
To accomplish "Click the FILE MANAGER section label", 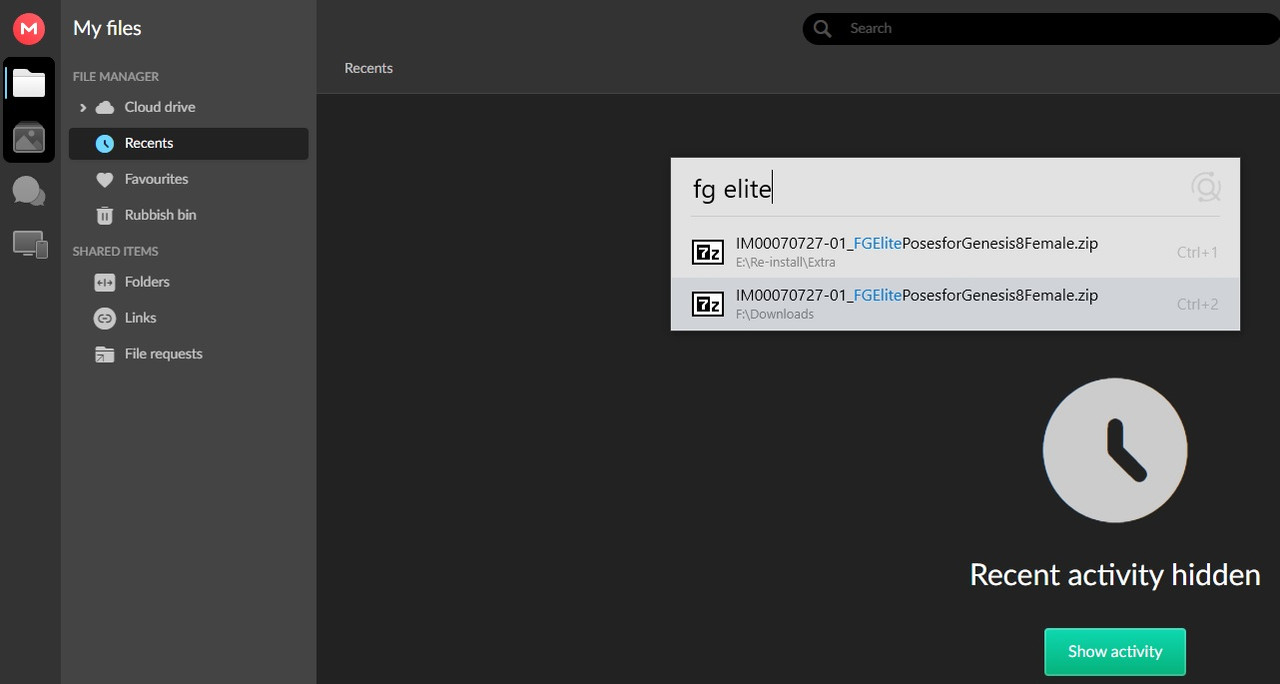I will (116, 76).
